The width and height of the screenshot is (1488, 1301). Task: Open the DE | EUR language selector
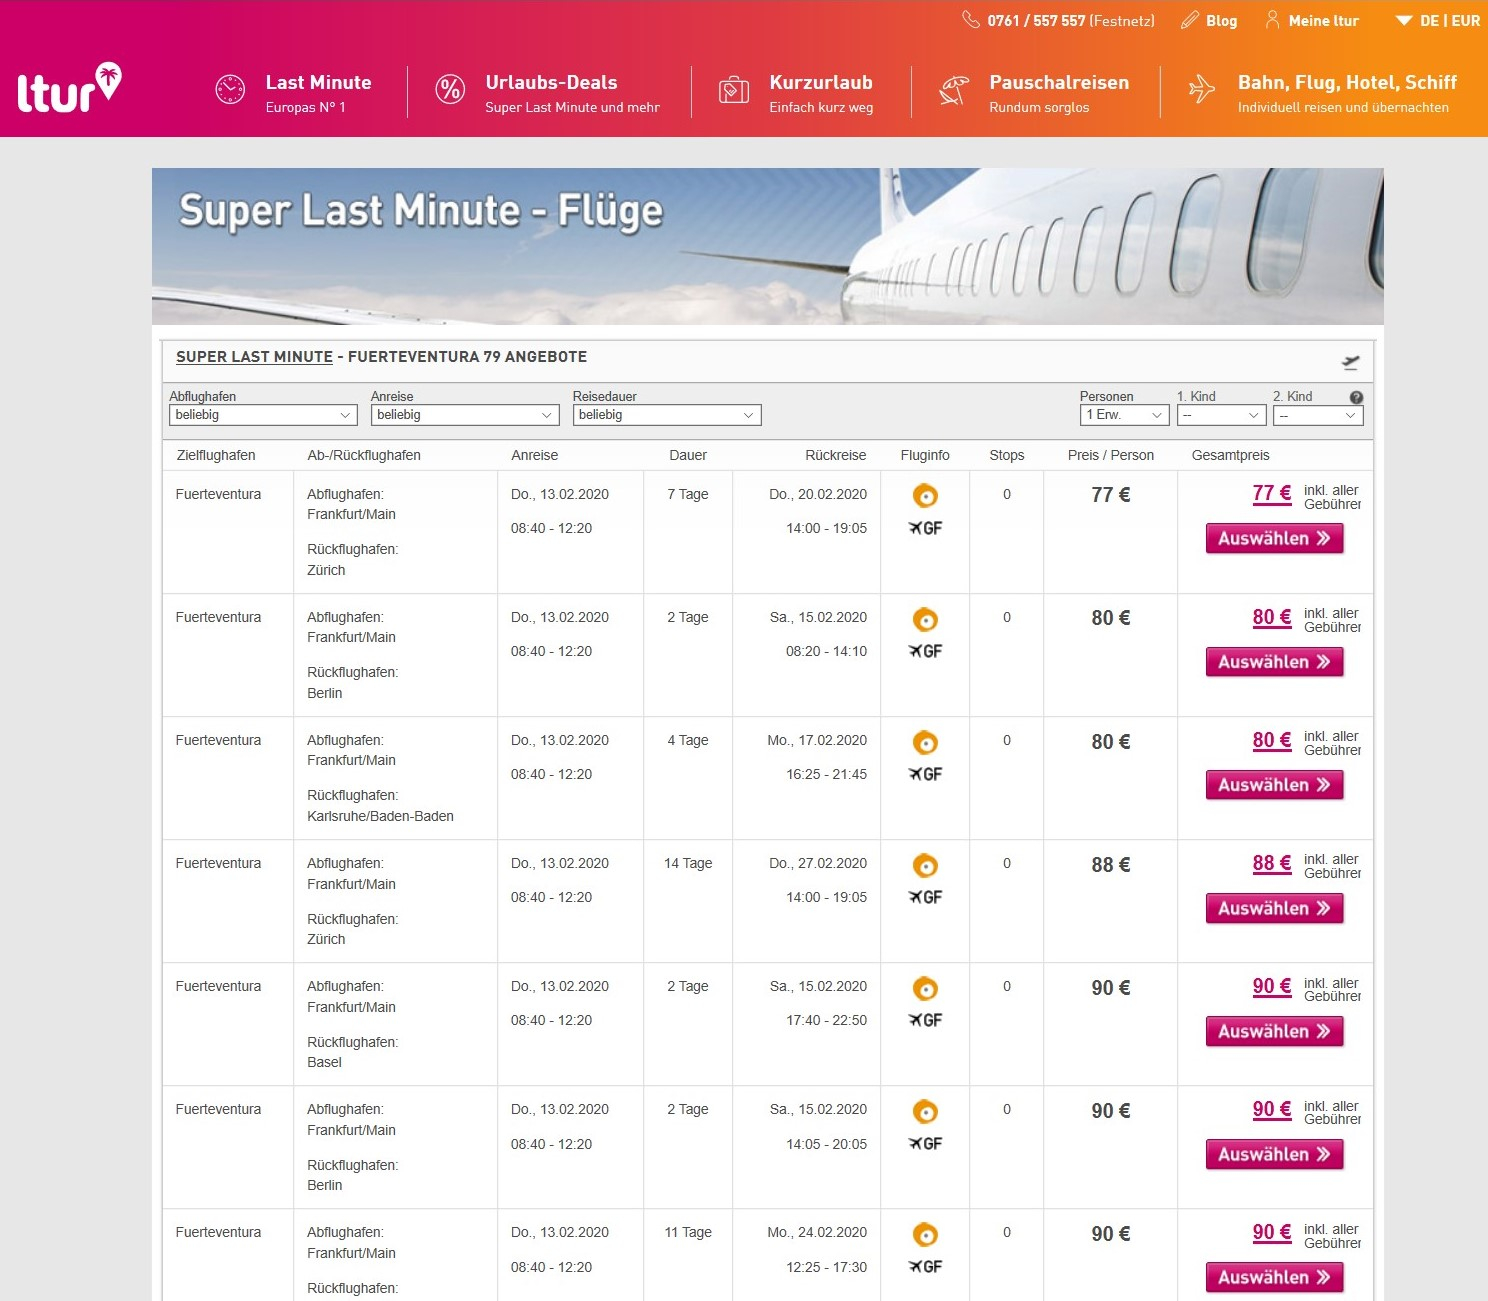click(x=1438, y=20)
